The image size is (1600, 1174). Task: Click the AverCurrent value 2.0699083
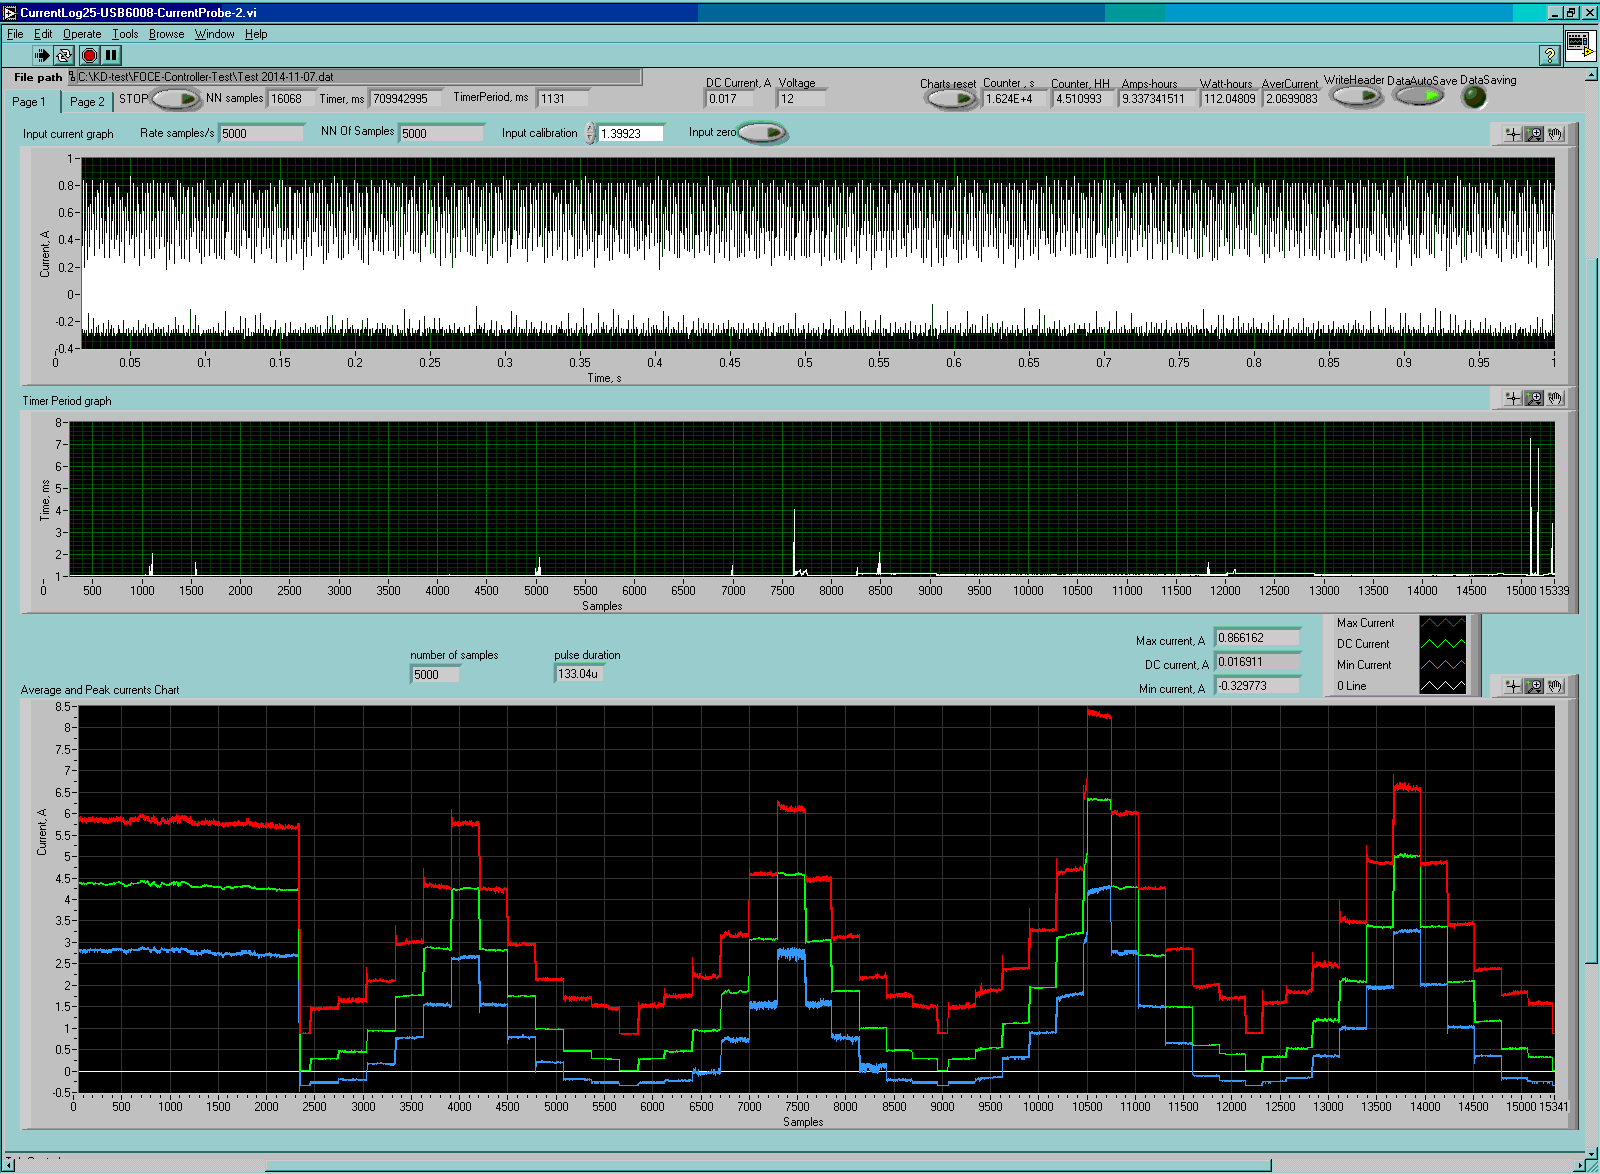(x=1292, y=98)
